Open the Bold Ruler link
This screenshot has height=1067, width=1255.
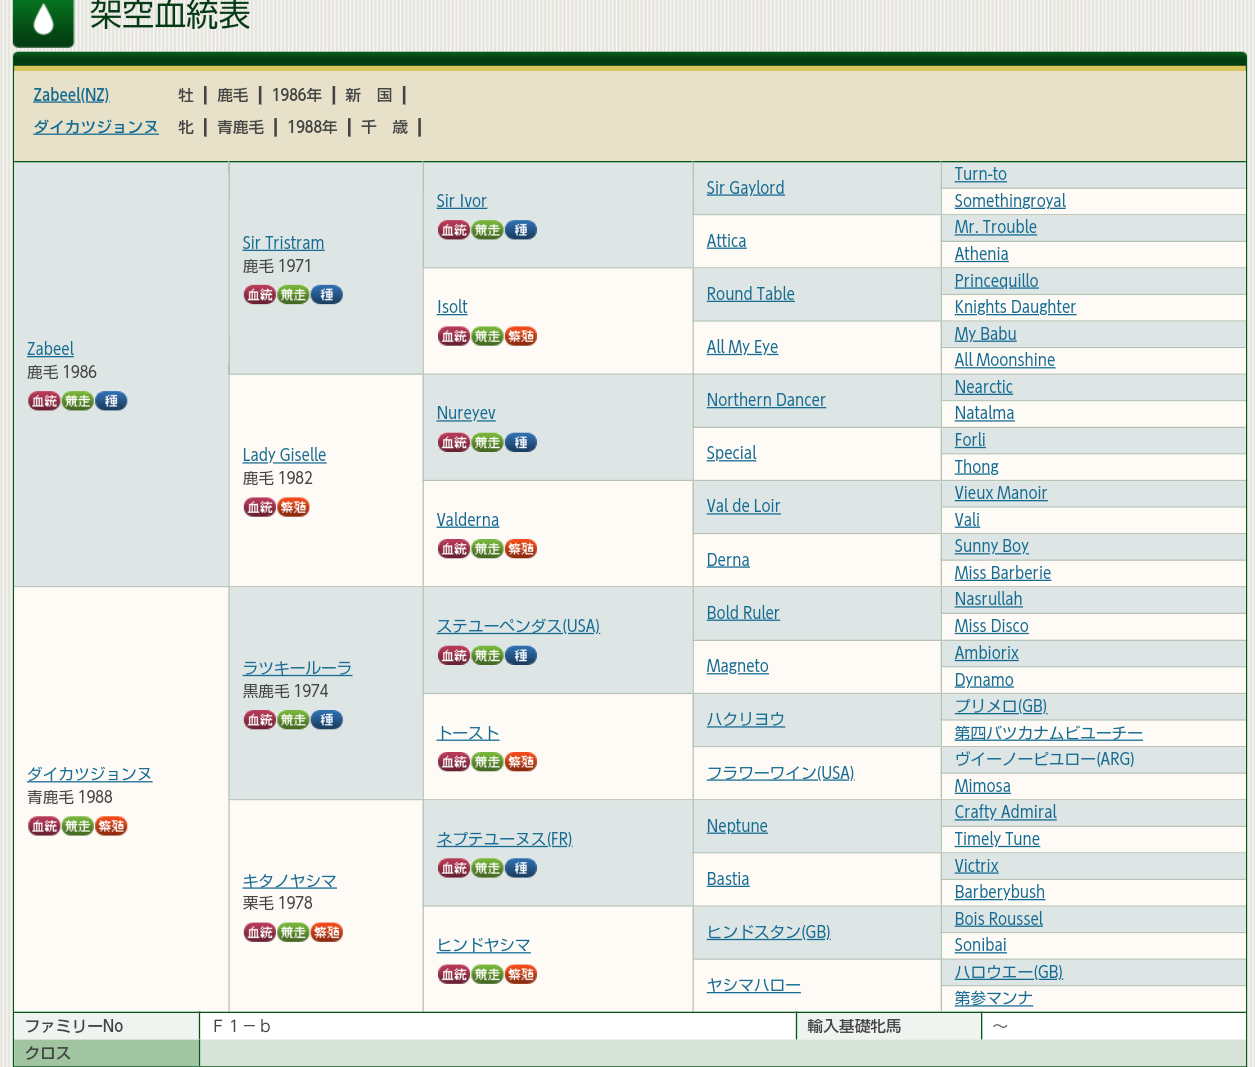(x=743, y=613)
